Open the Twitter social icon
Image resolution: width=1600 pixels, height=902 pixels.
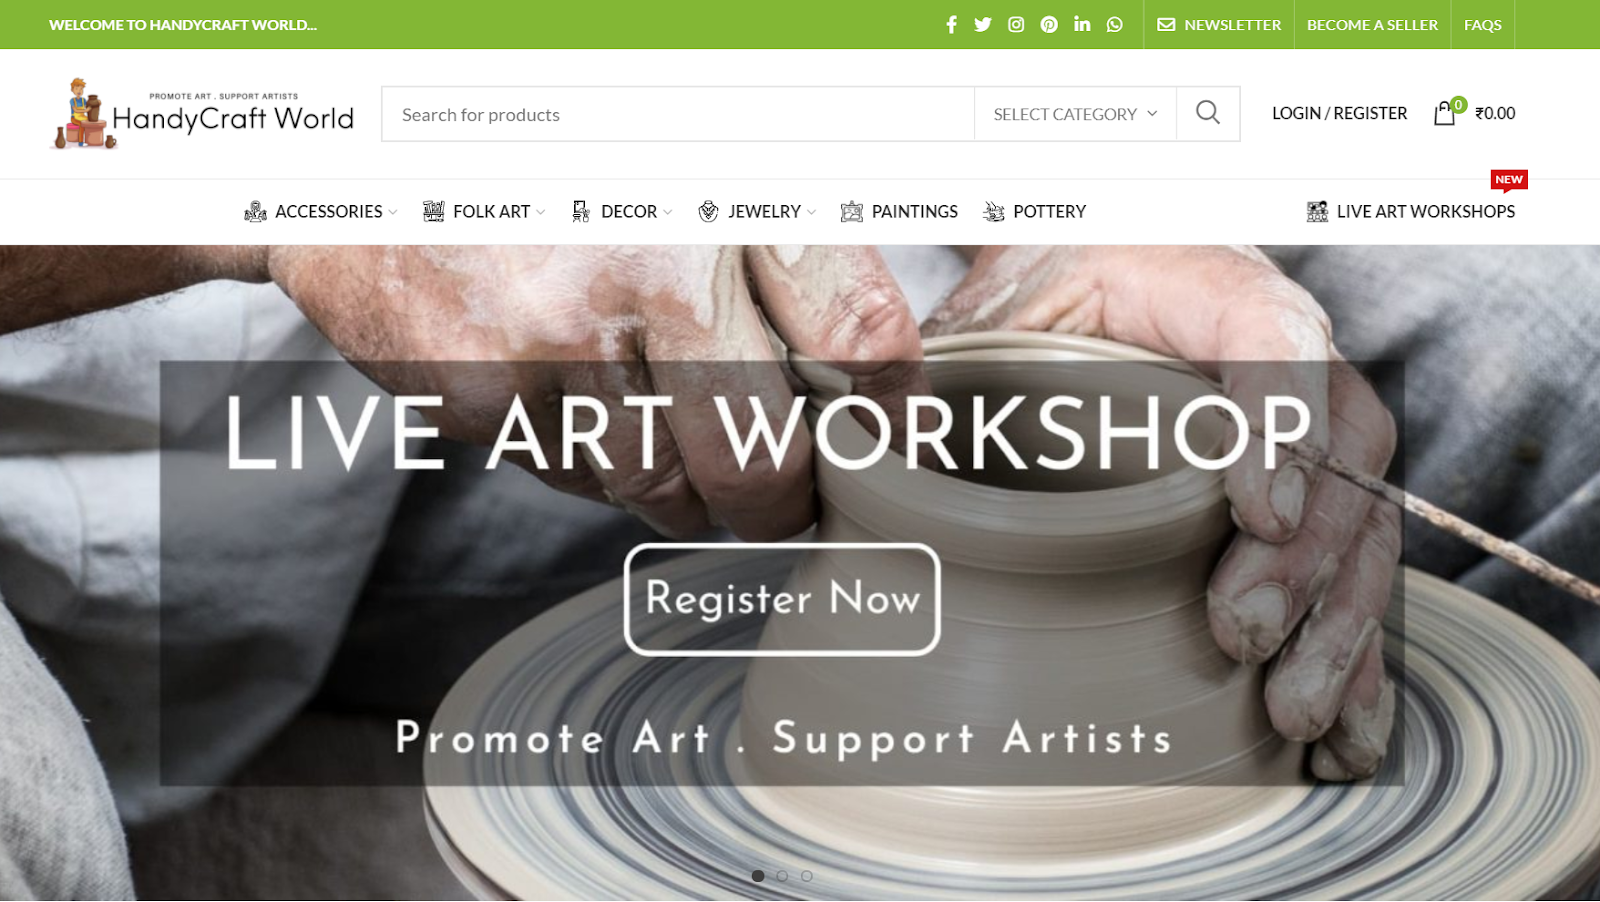point(983,24)
